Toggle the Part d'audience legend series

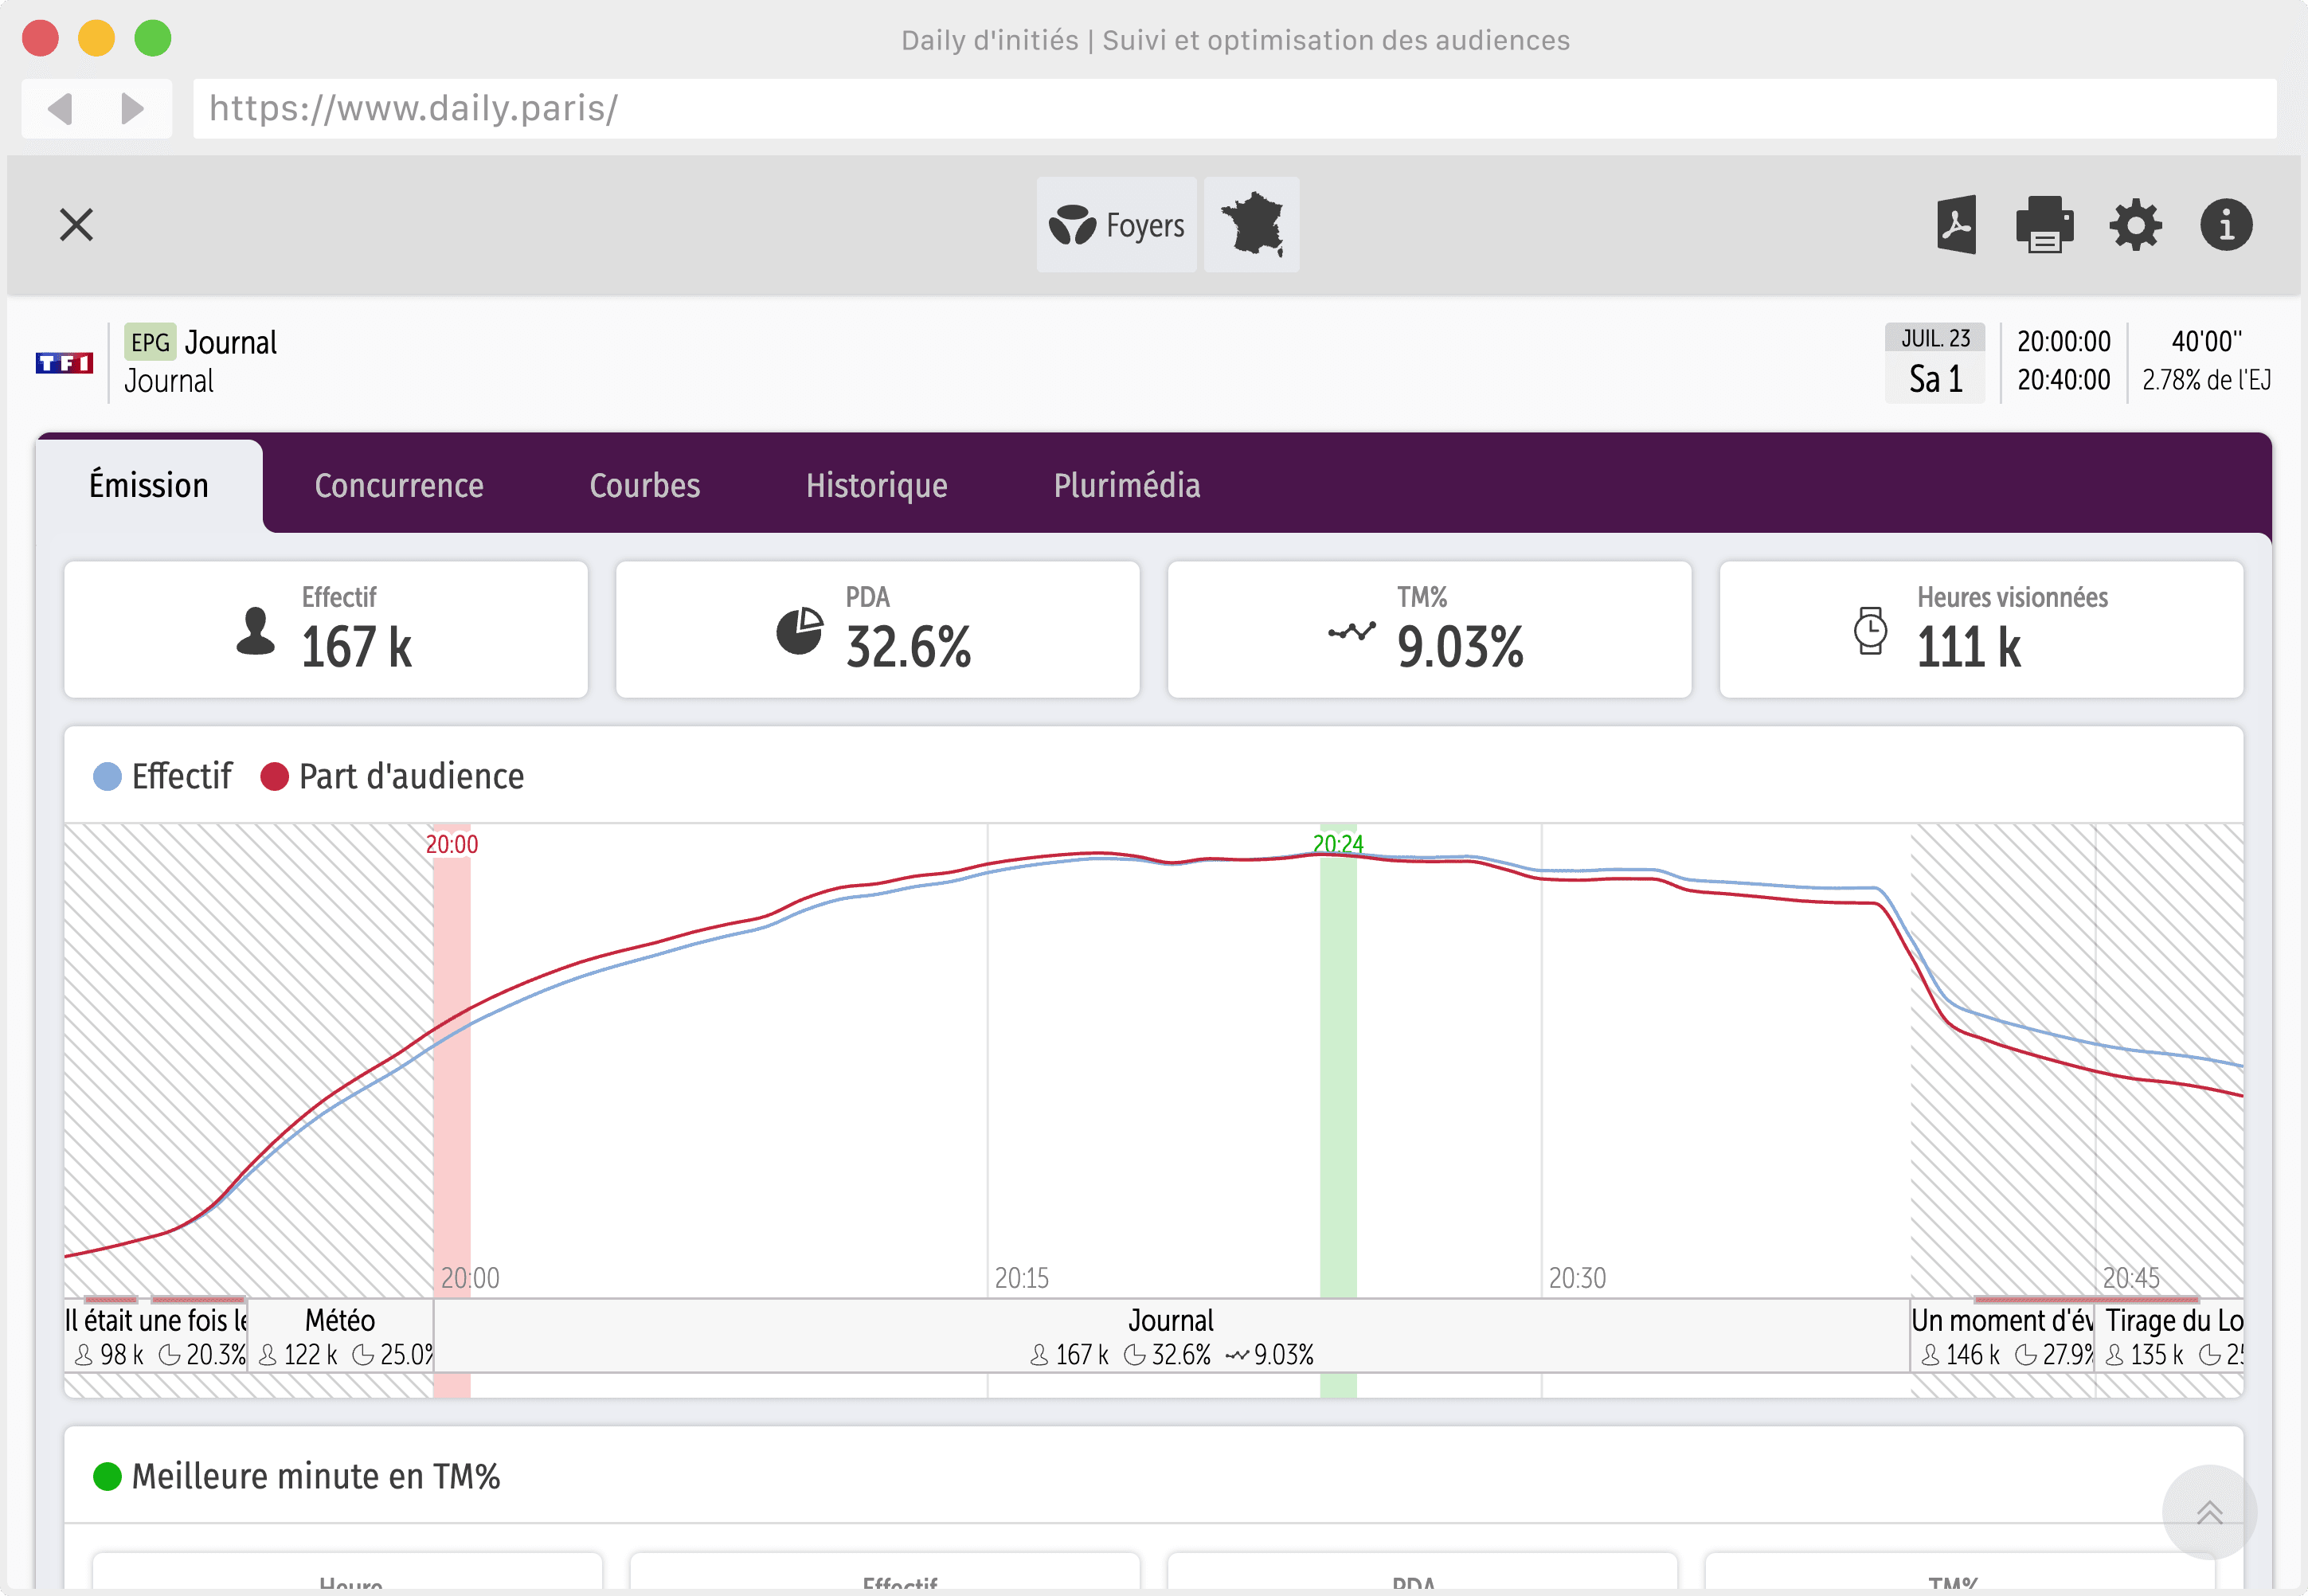[392, 777]
